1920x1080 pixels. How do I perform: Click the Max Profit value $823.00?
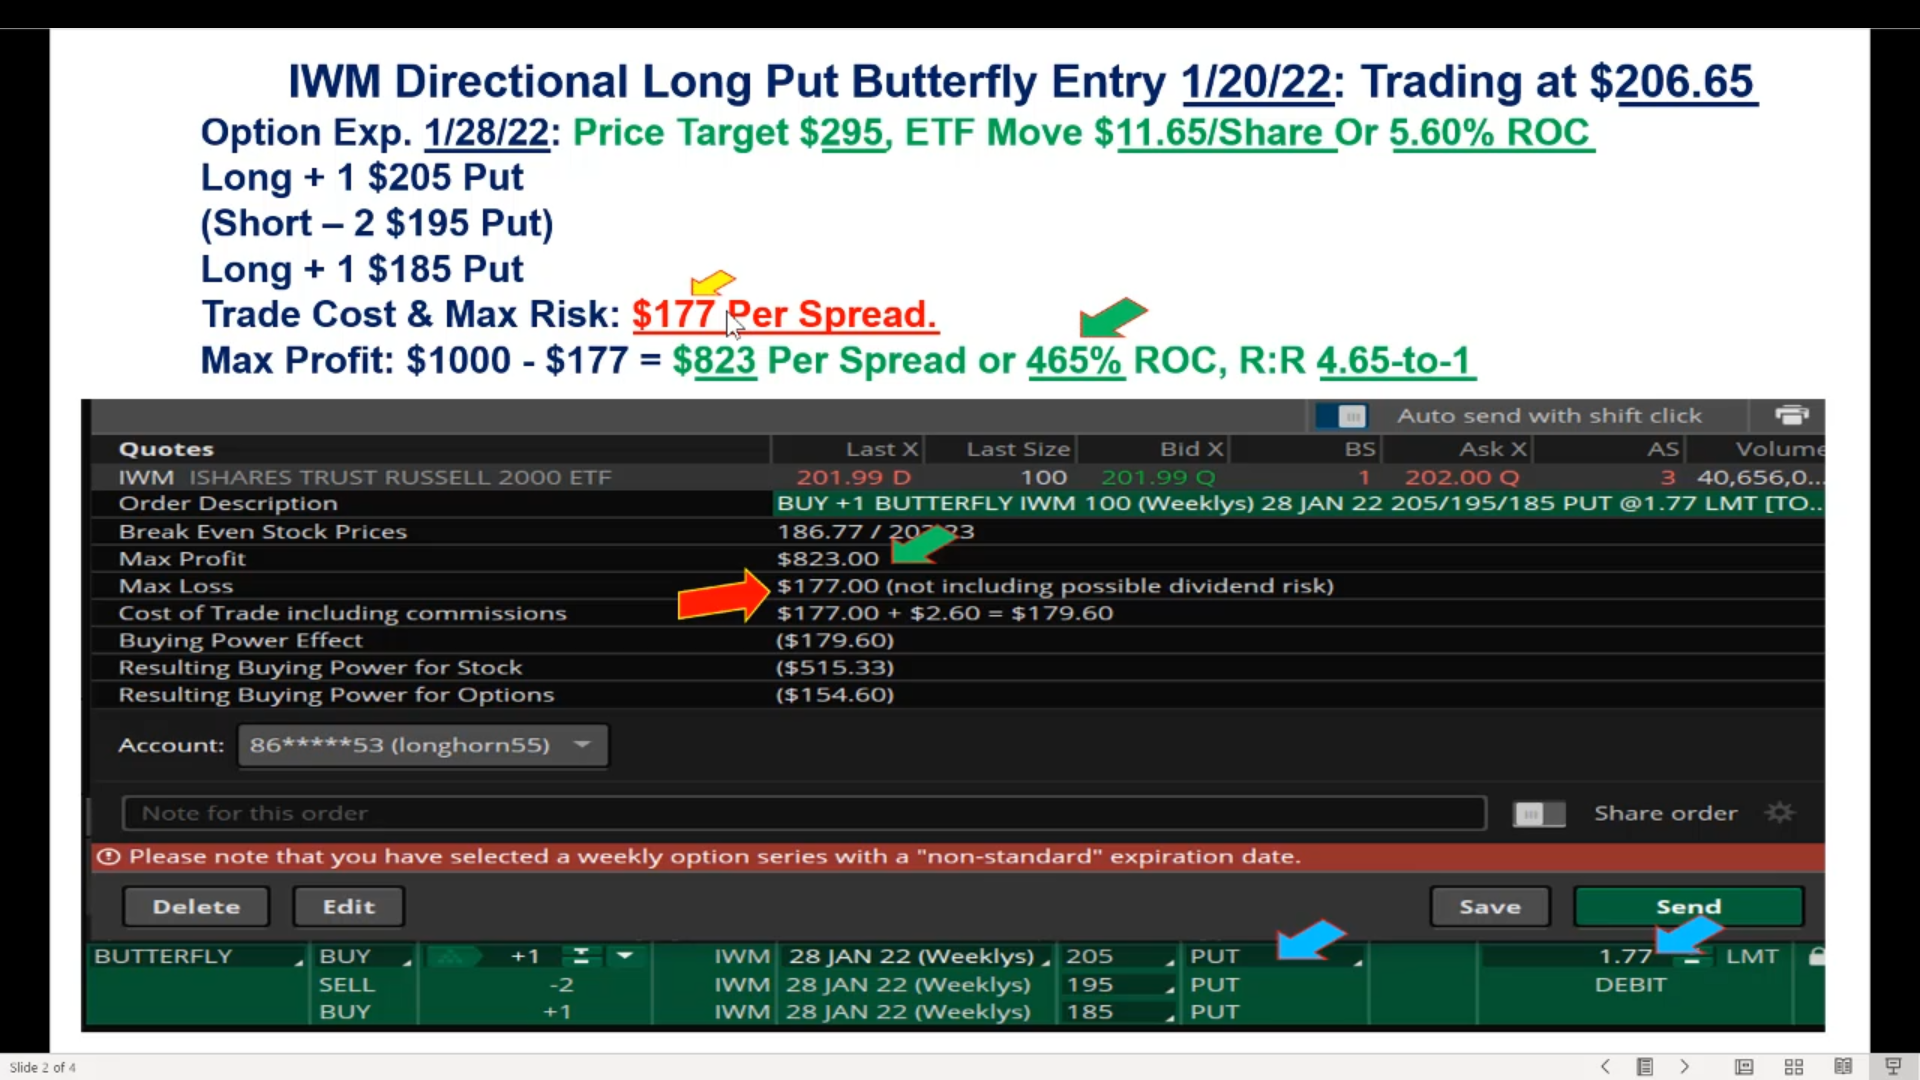pyautogui.click(x=828, y=559)
